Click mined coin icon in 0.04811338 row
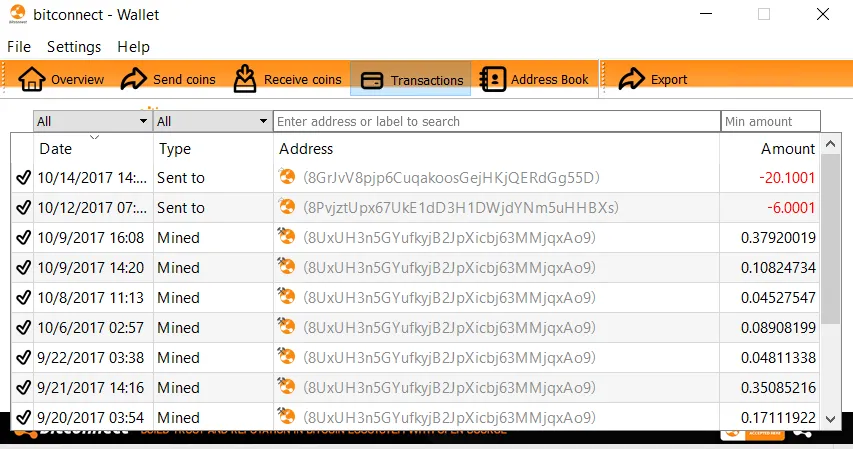Viewport: 853px width, 449px height. (x=286, y=356)
